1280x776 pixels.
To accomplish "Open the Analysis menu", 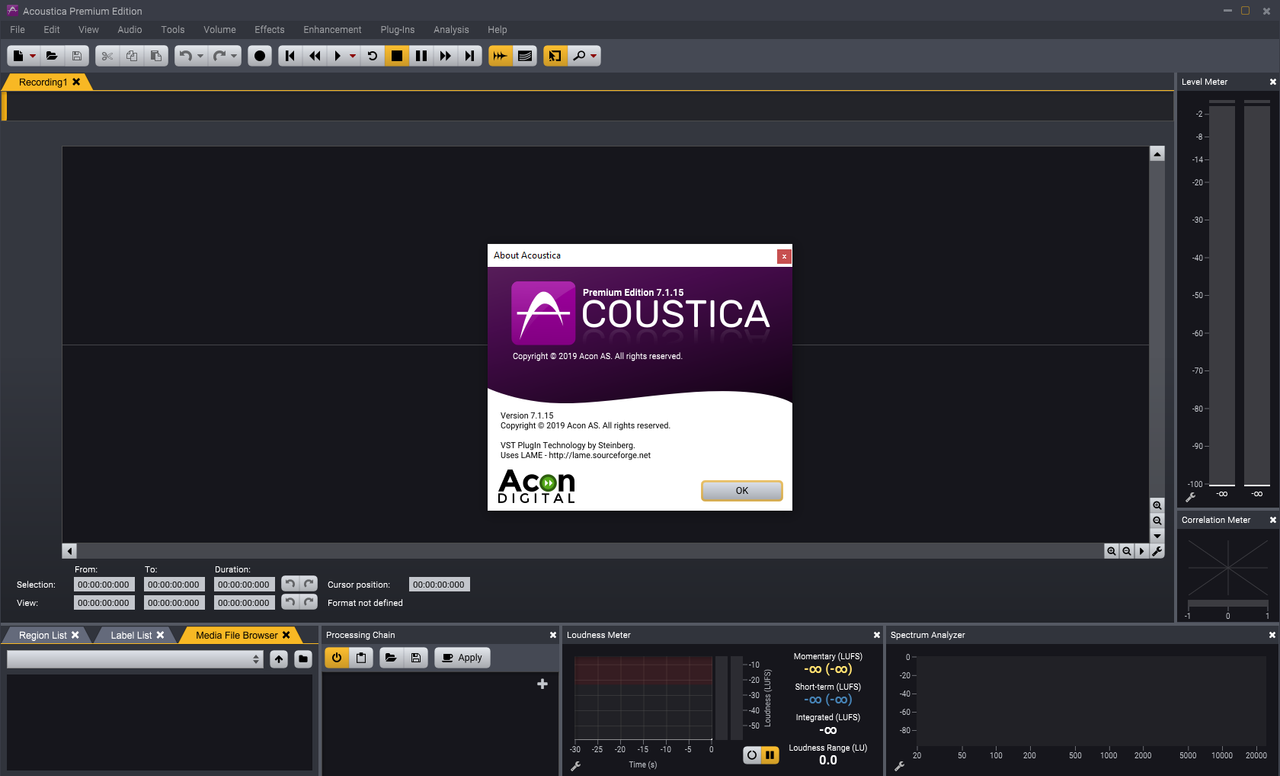I will pos(451,30).
